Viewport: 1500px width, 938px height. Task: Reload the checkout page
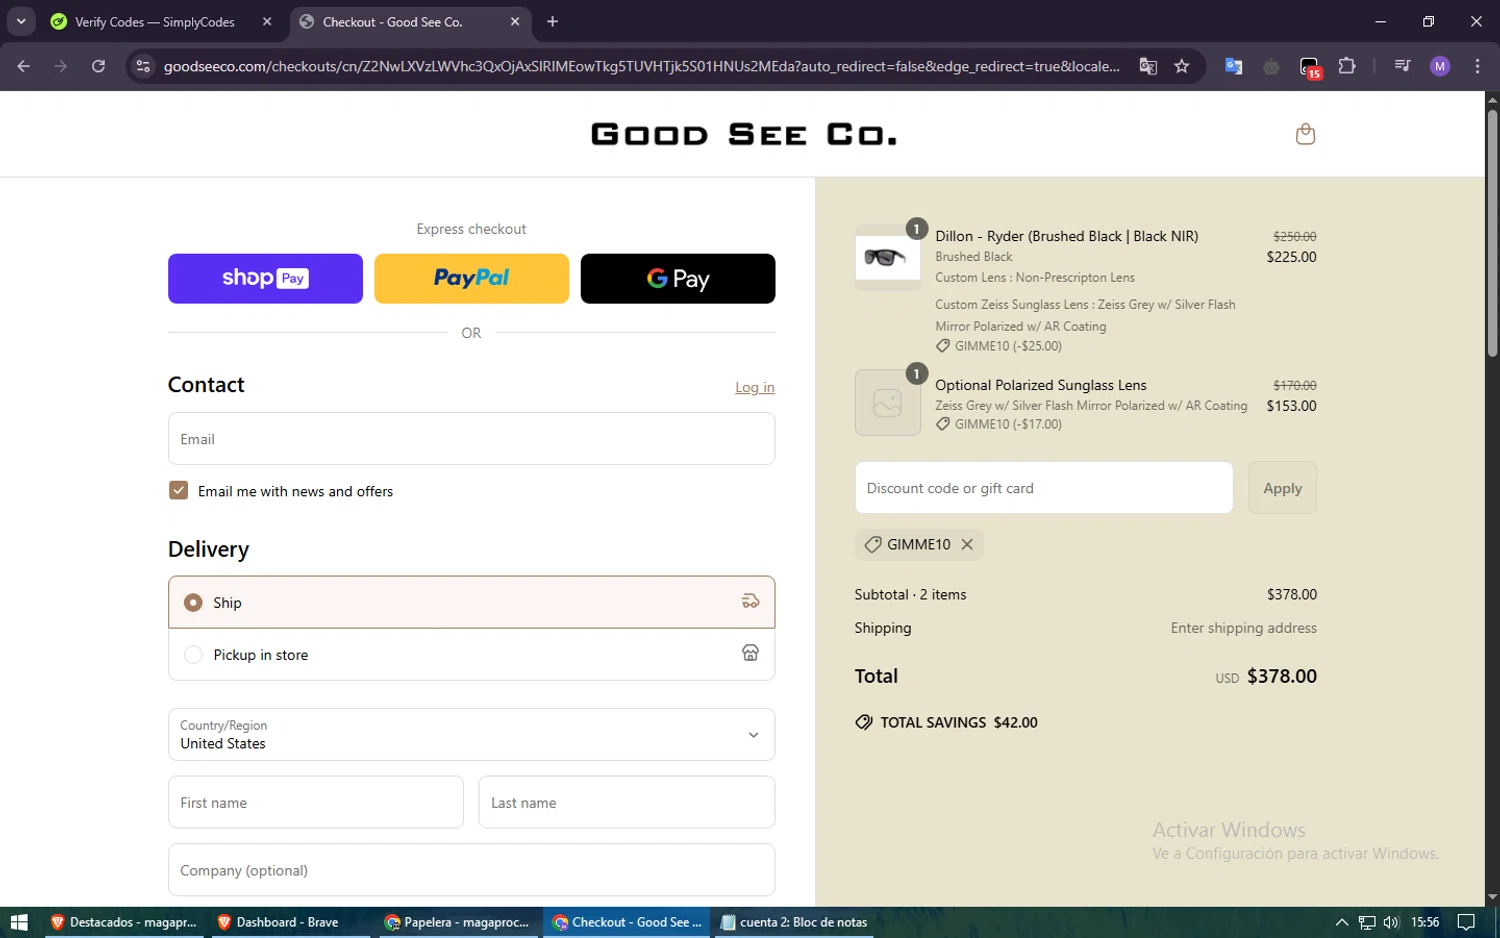click(98, 66)
